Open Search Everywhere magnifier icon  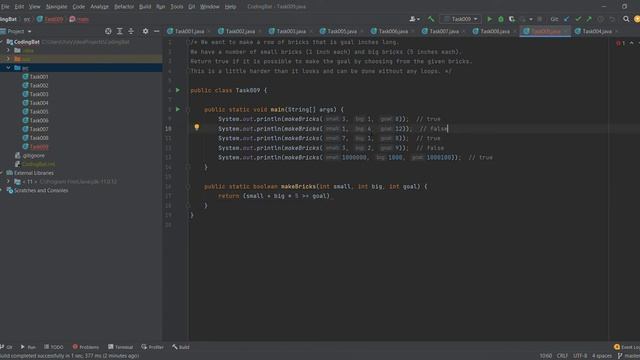click(626, 19)
